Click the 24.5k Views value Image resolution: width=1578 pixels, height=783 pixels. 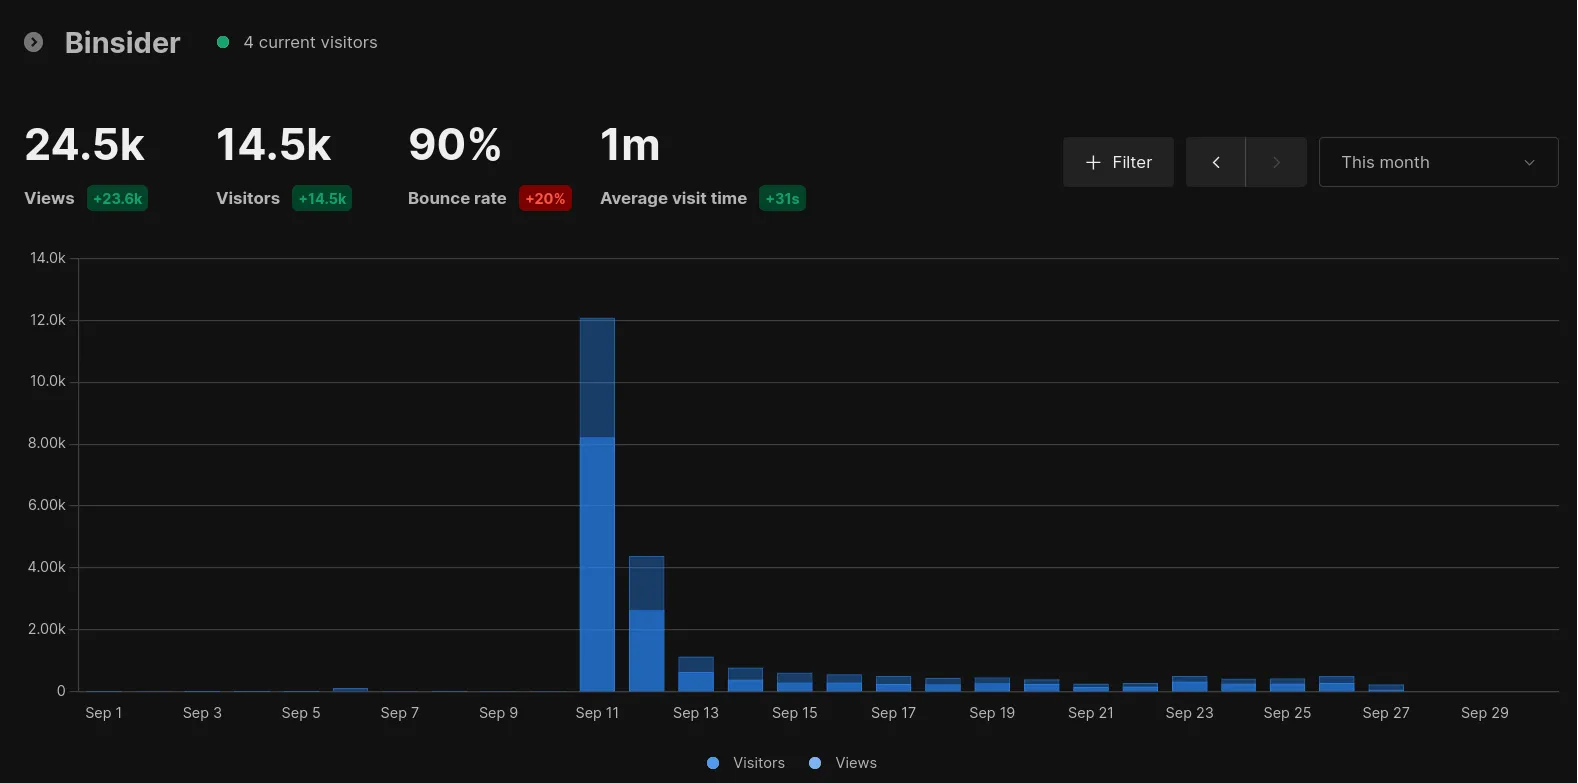pyautogui.click(x=85, y=145)
